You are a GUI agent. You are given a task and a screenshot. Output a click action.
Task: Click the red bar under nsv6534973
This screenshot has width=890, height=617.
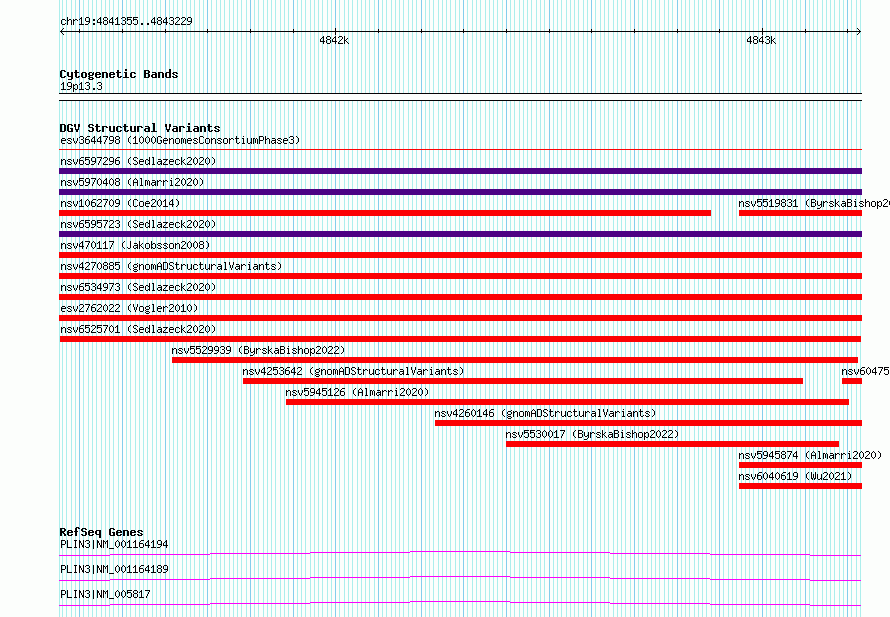[460, 297]
